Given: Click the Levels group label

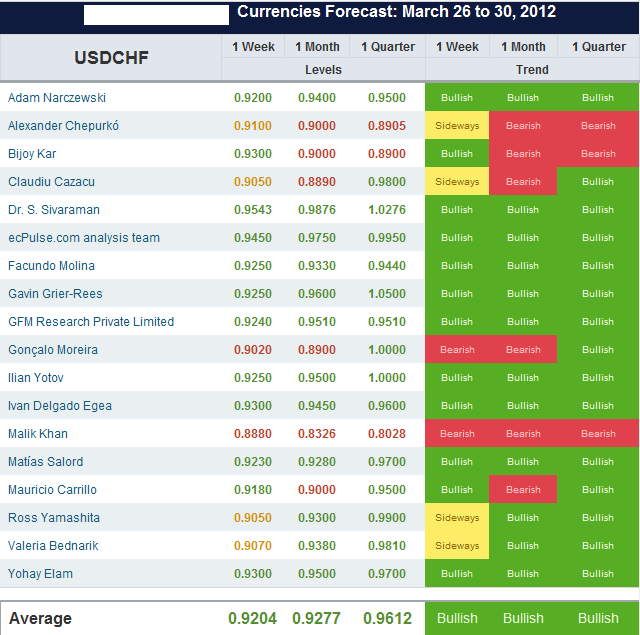Looking at the screenshot, I should pos(323,70).
